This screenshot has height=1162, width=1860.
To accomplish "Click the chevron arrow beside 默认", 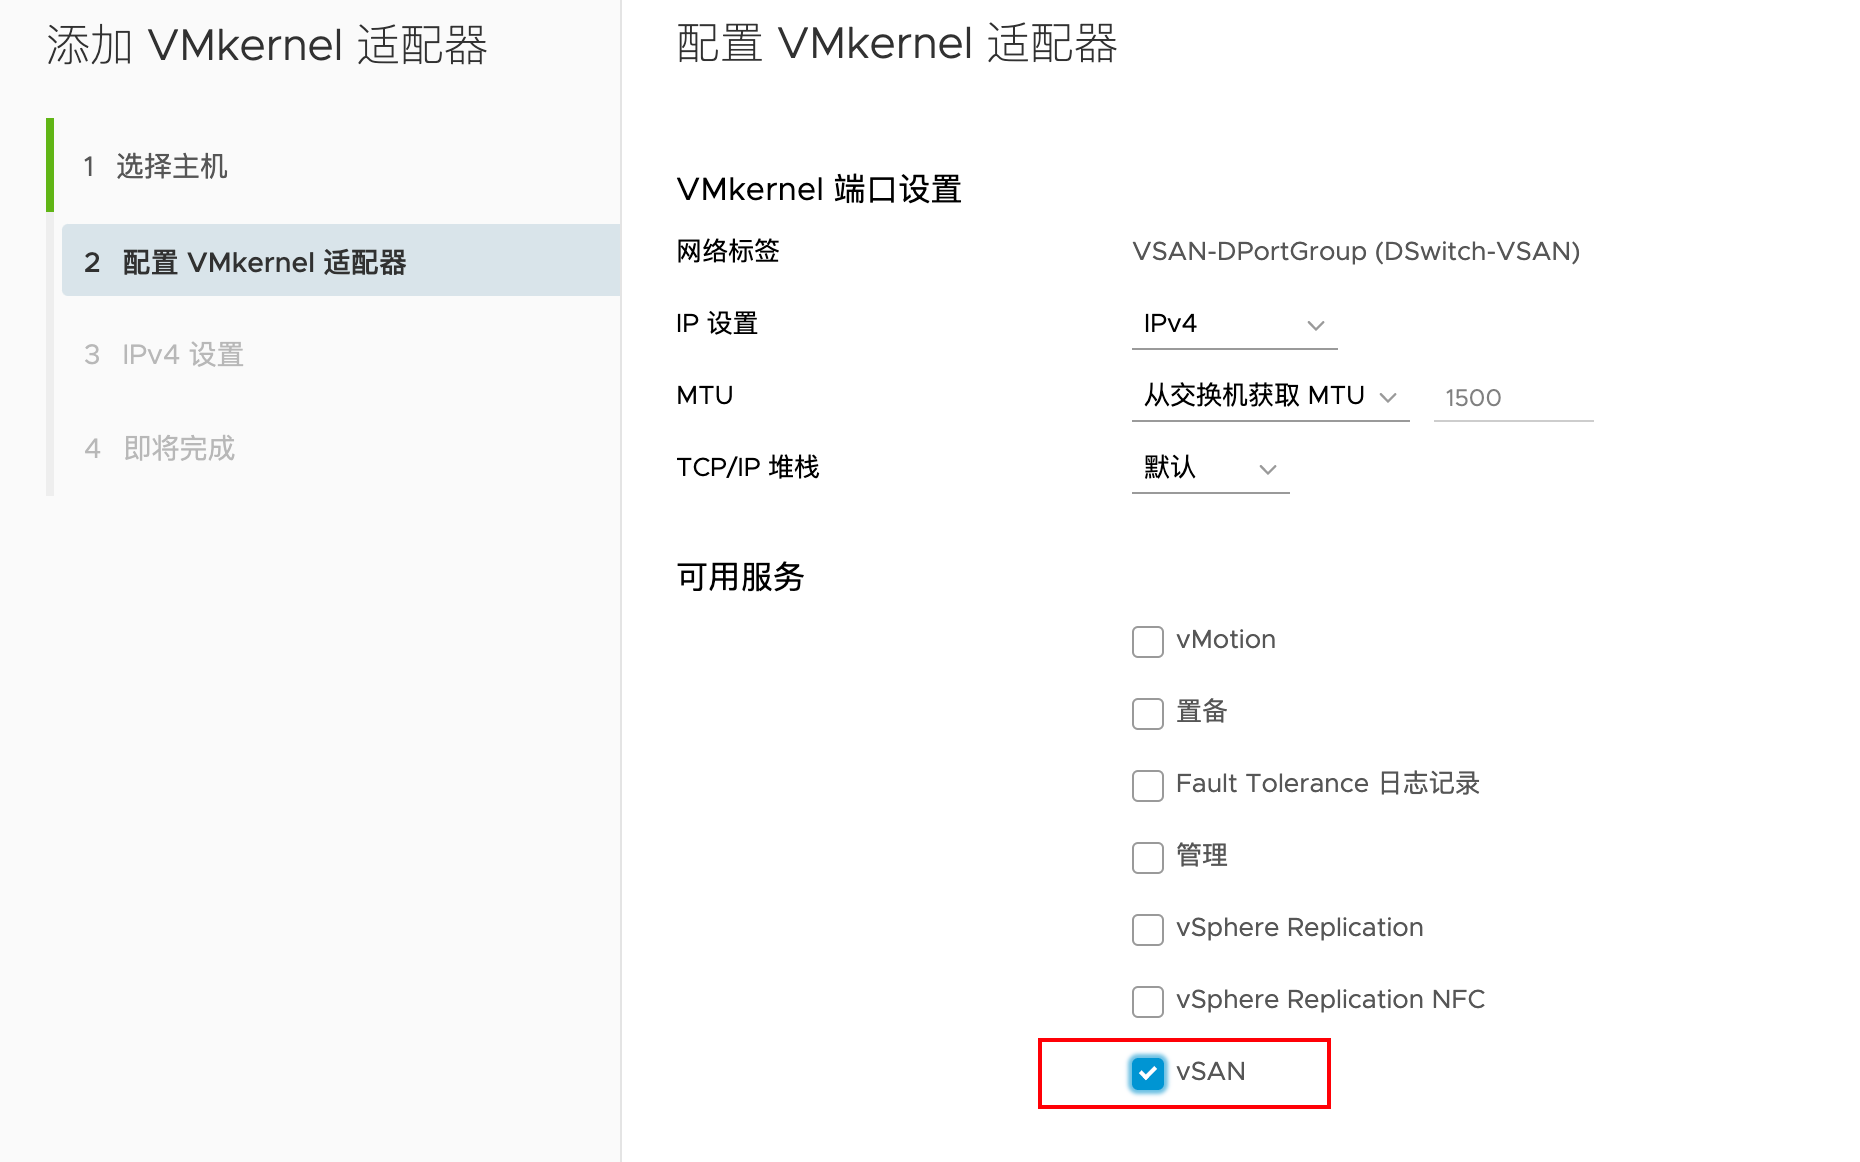I will tap(1268, 470).
